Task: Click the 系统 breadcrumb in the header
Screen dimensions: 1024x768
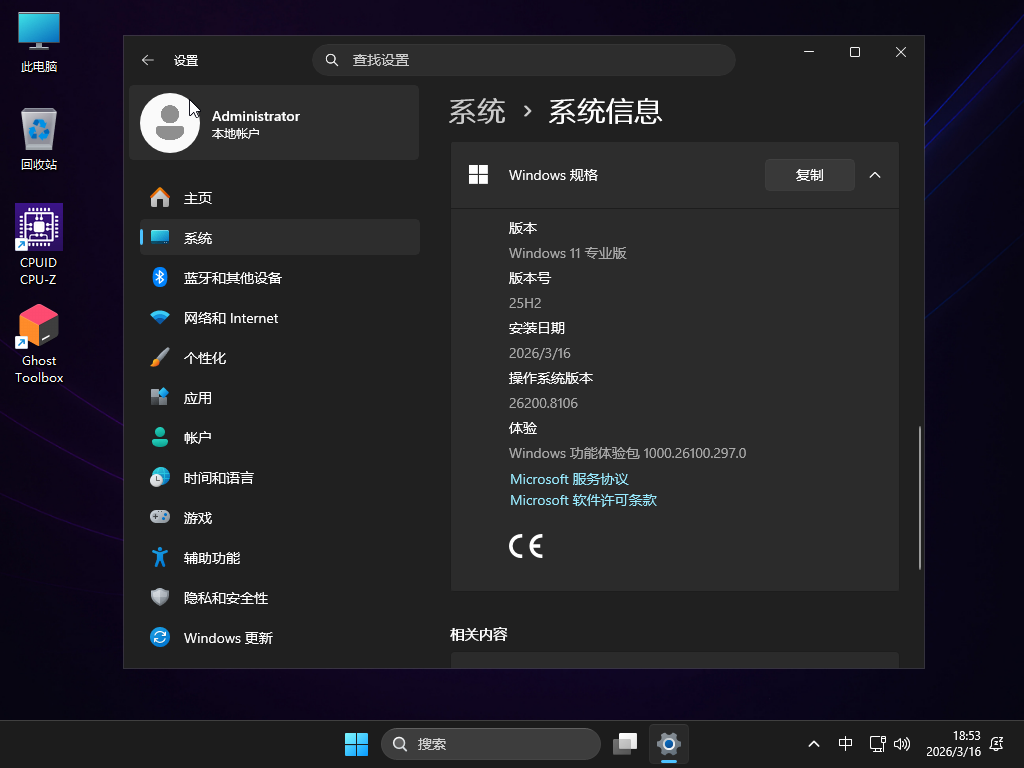Action: coord(477,111)
